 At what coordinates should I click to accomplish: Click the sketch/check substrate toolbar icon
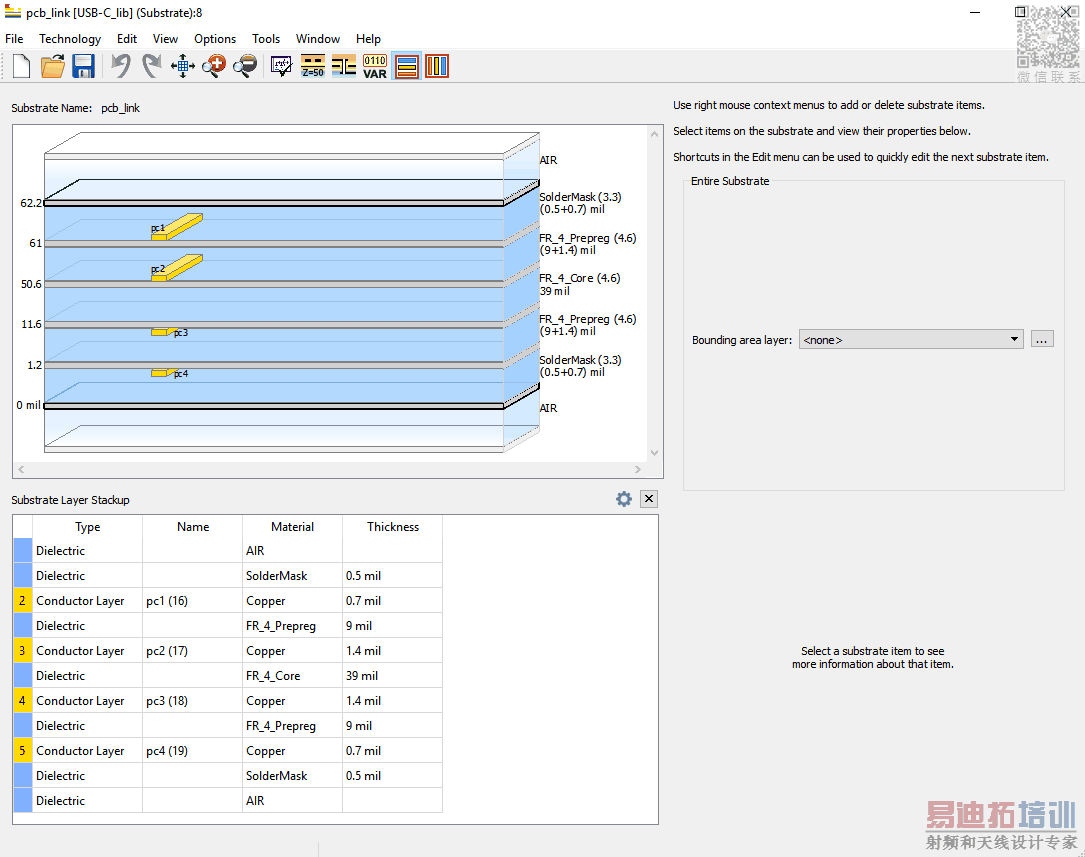282,66
